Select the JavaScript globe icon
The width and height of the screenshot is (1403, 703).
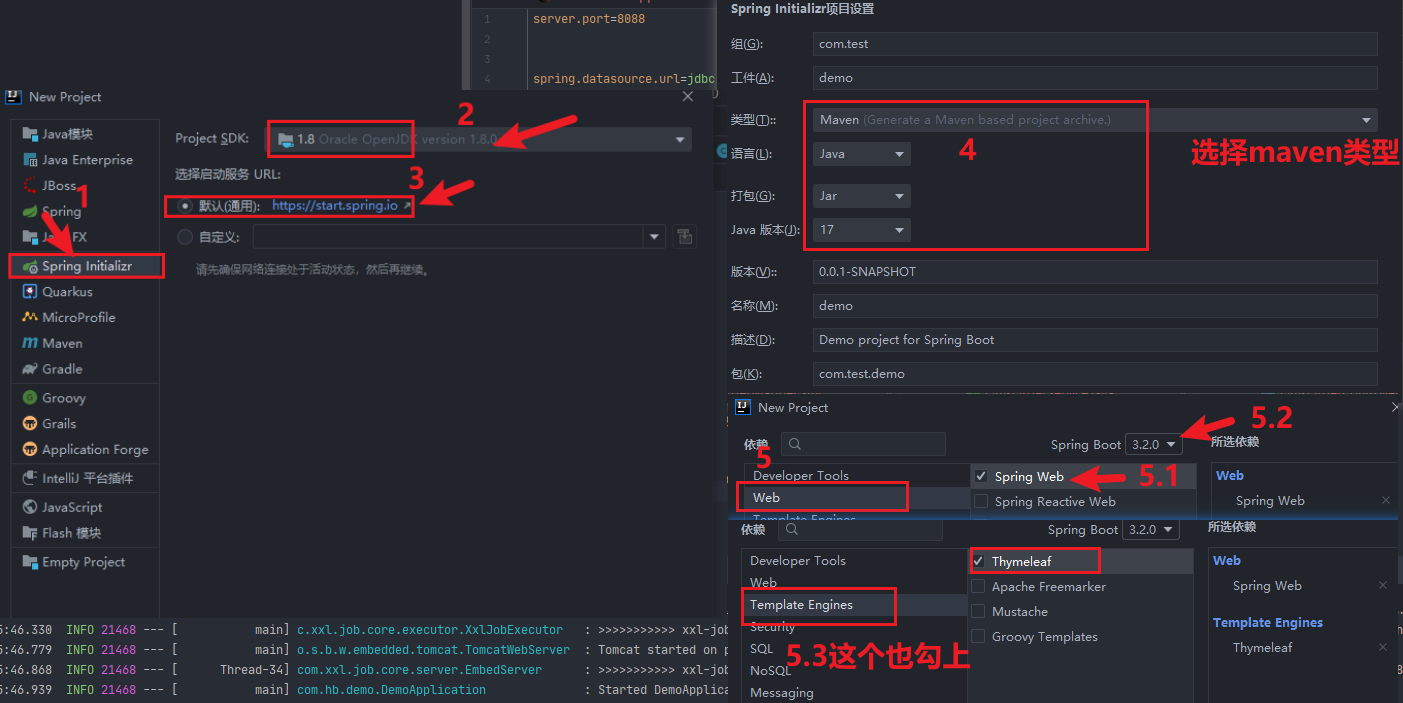pos(29,507)
